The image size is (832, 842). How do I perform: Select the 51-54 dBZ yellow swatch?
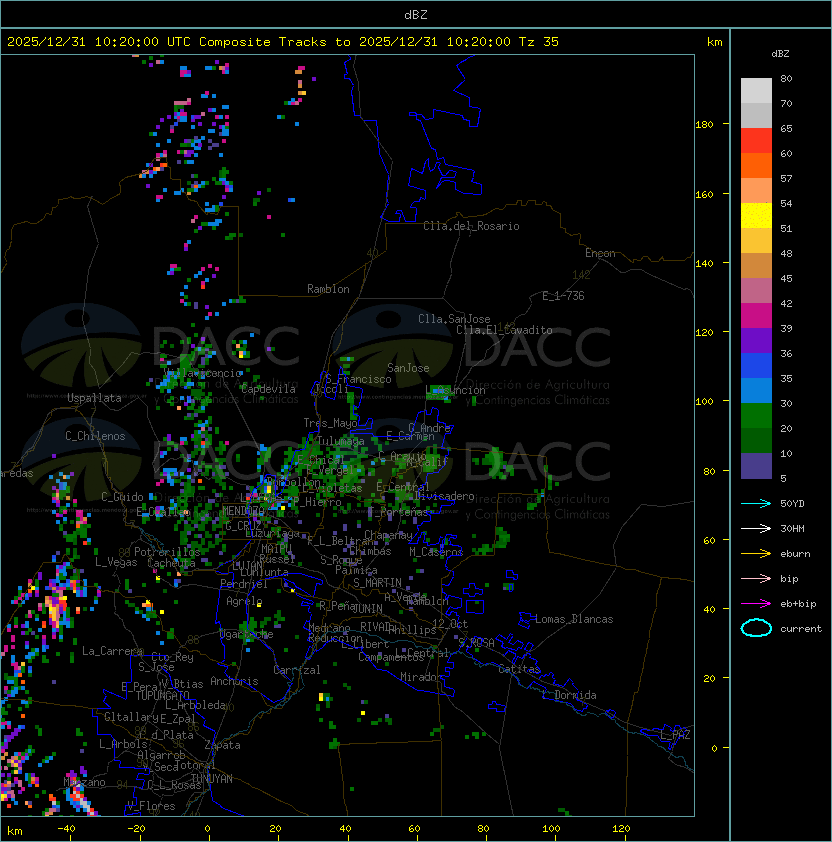756,216
